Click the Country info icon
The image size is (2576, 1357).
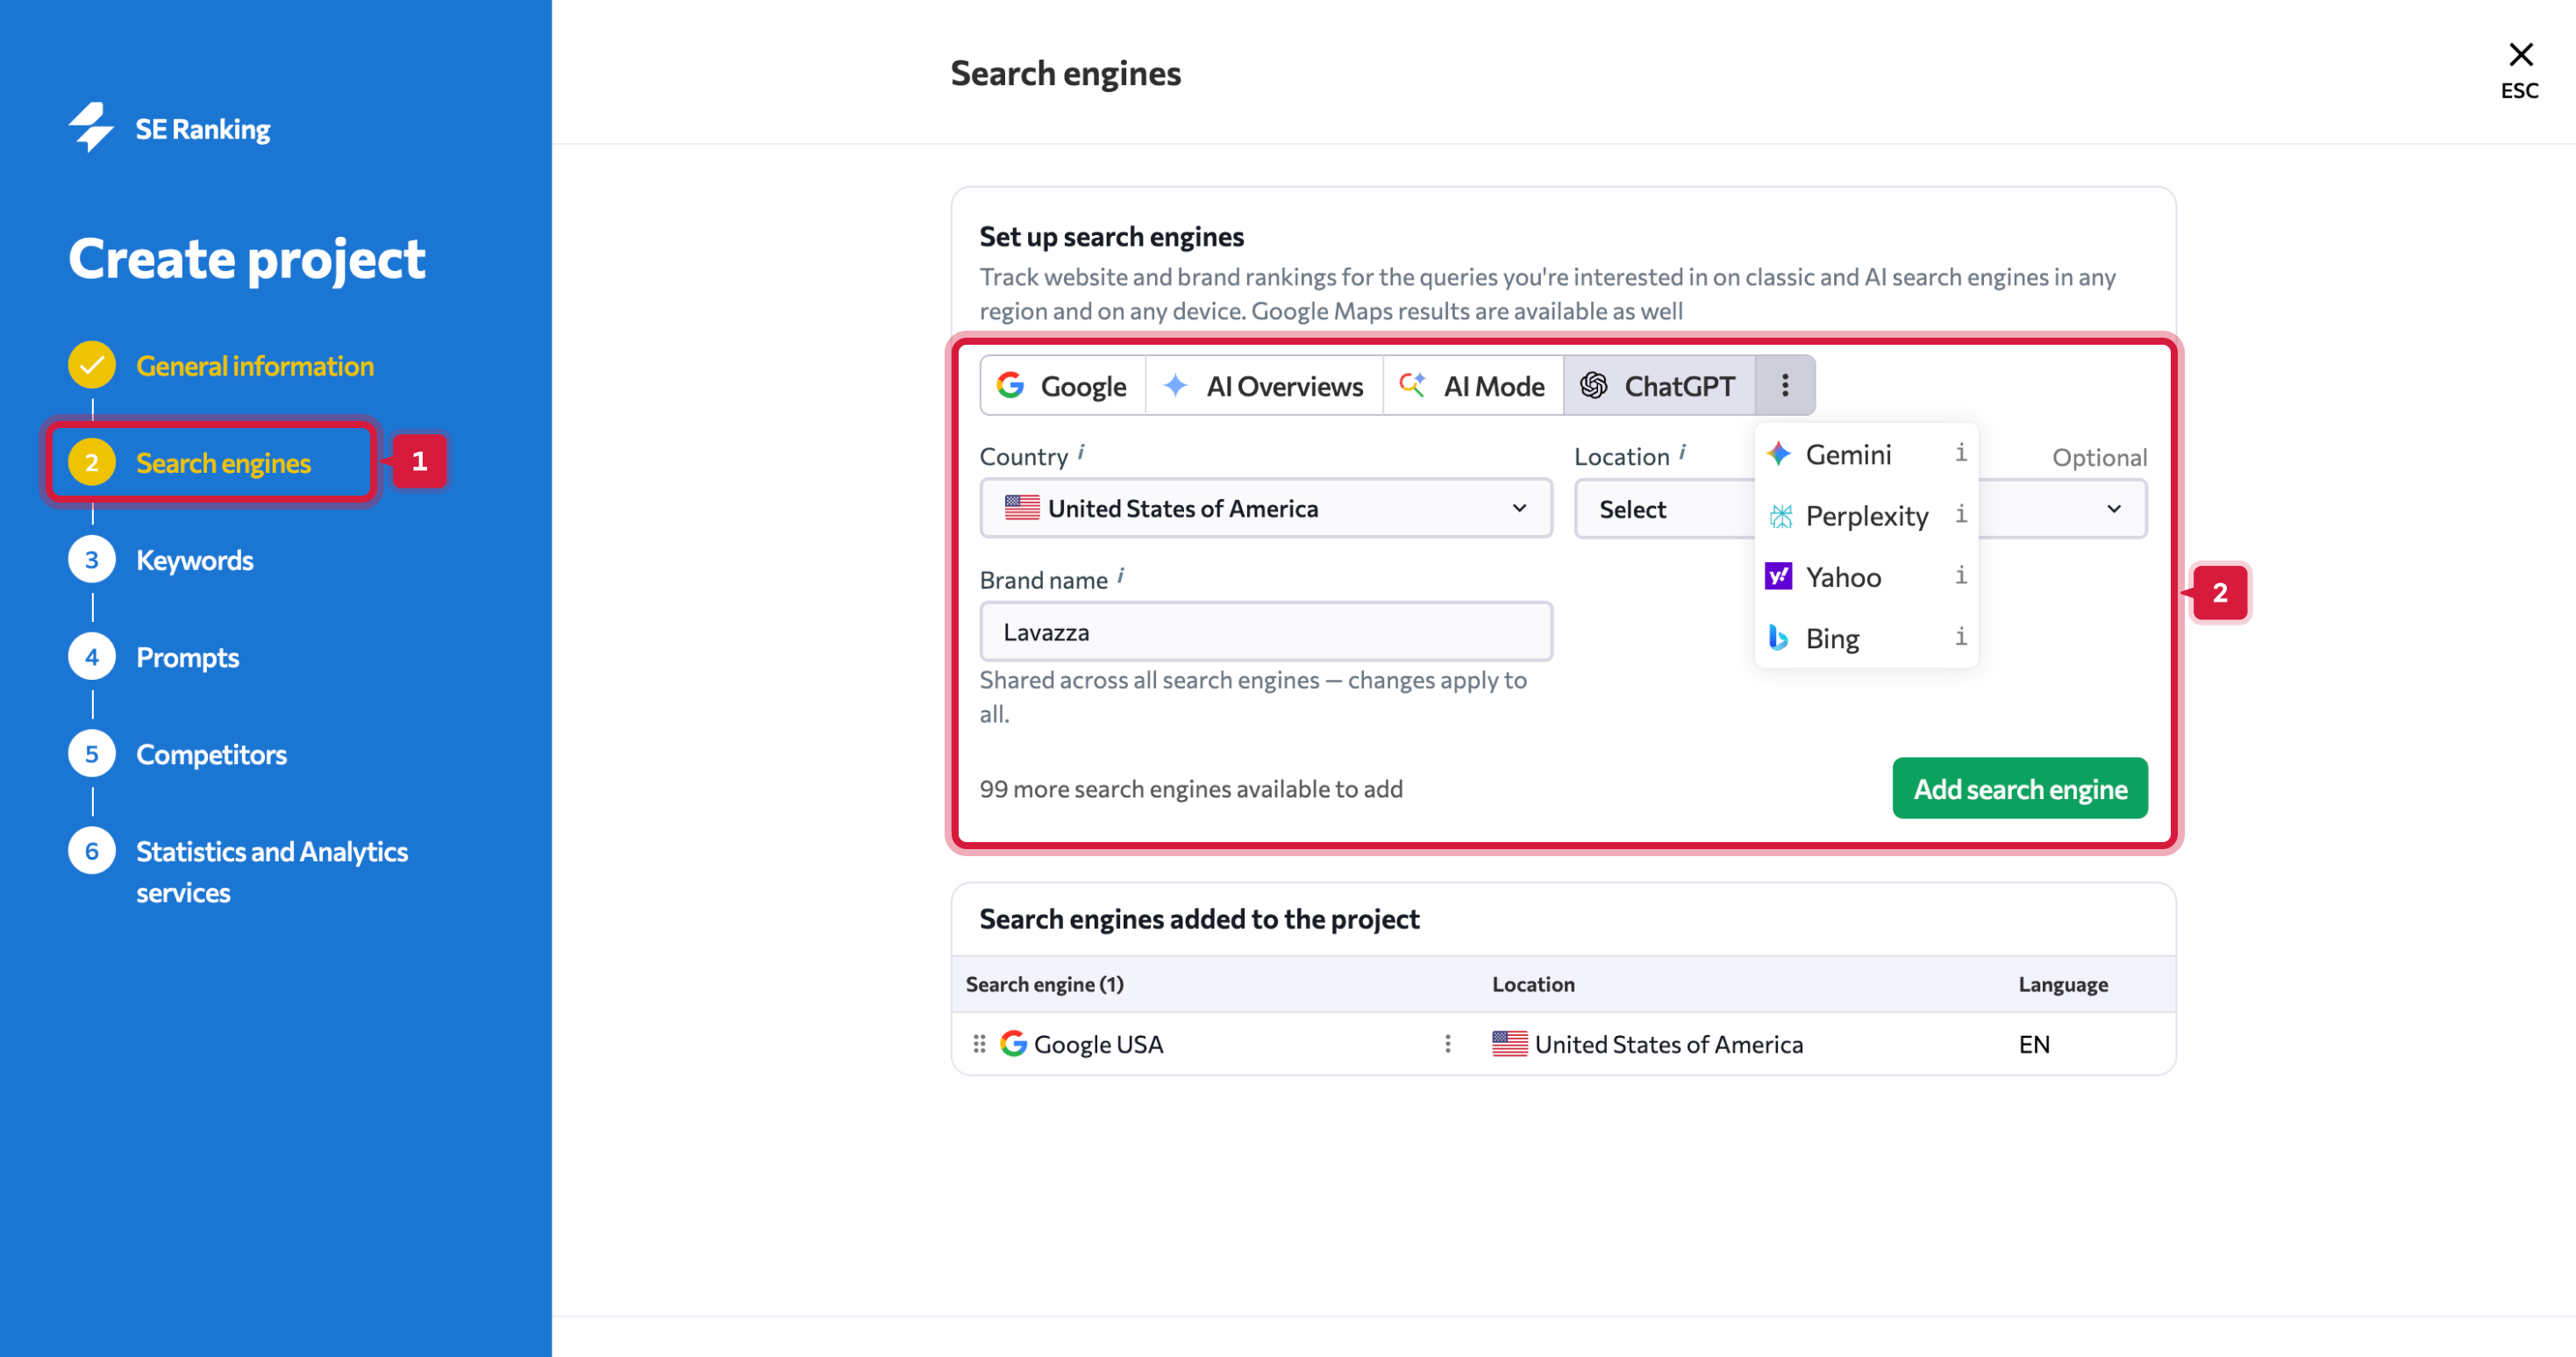pos(1081,453)
